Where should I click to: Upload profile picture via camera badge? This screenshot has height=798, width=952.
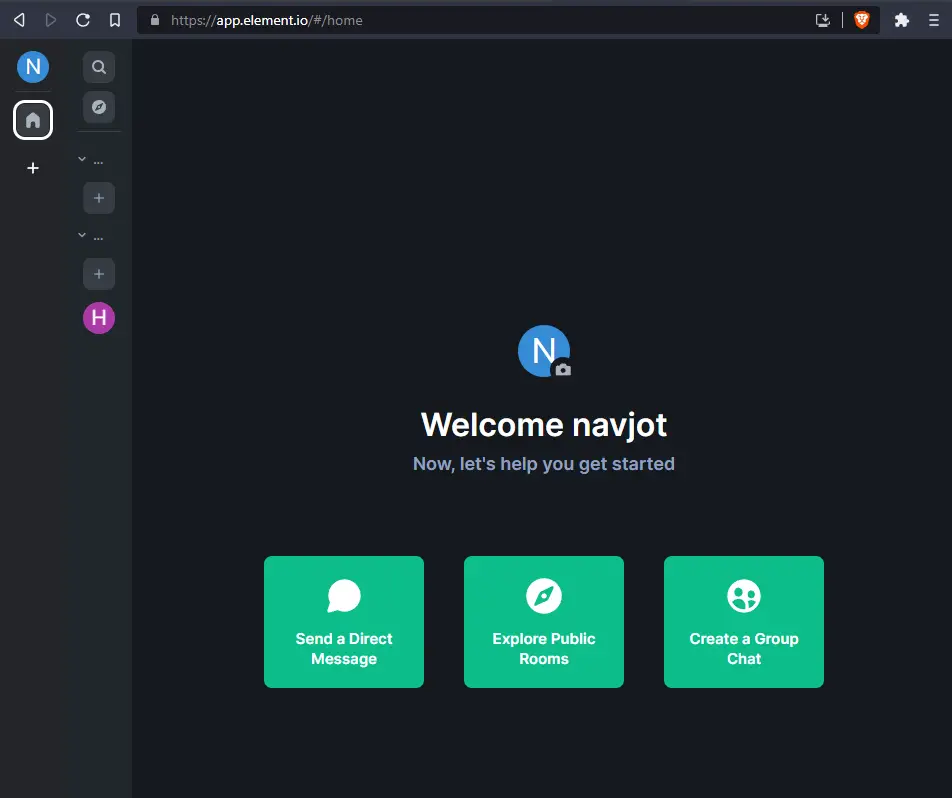(x=563, y=369)
